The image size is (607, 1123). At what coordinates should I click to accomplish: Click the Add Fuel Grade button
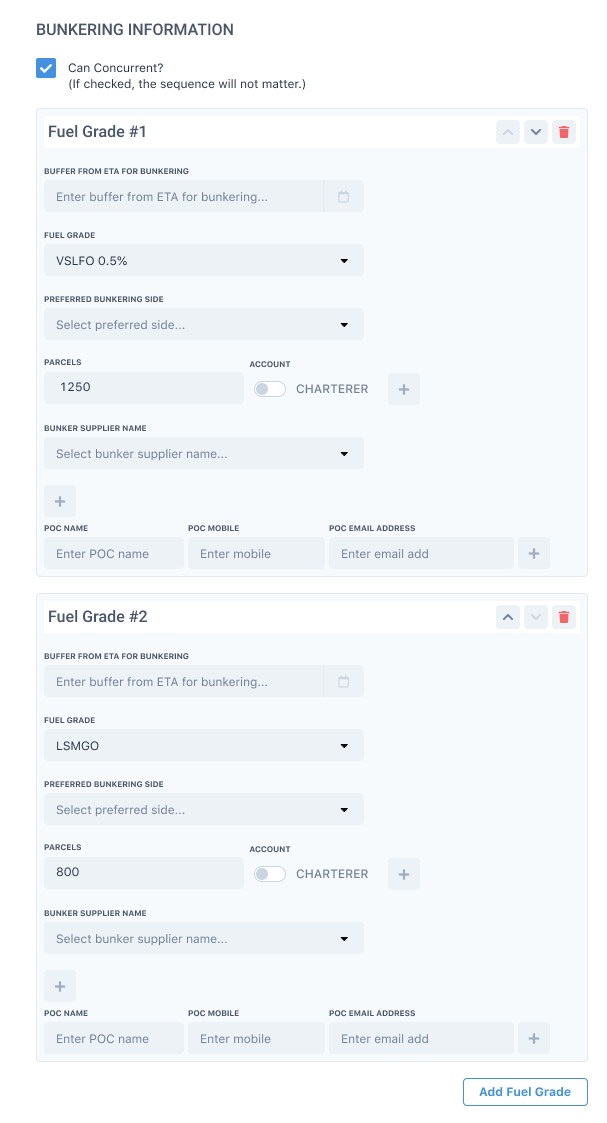point(525,1092)
